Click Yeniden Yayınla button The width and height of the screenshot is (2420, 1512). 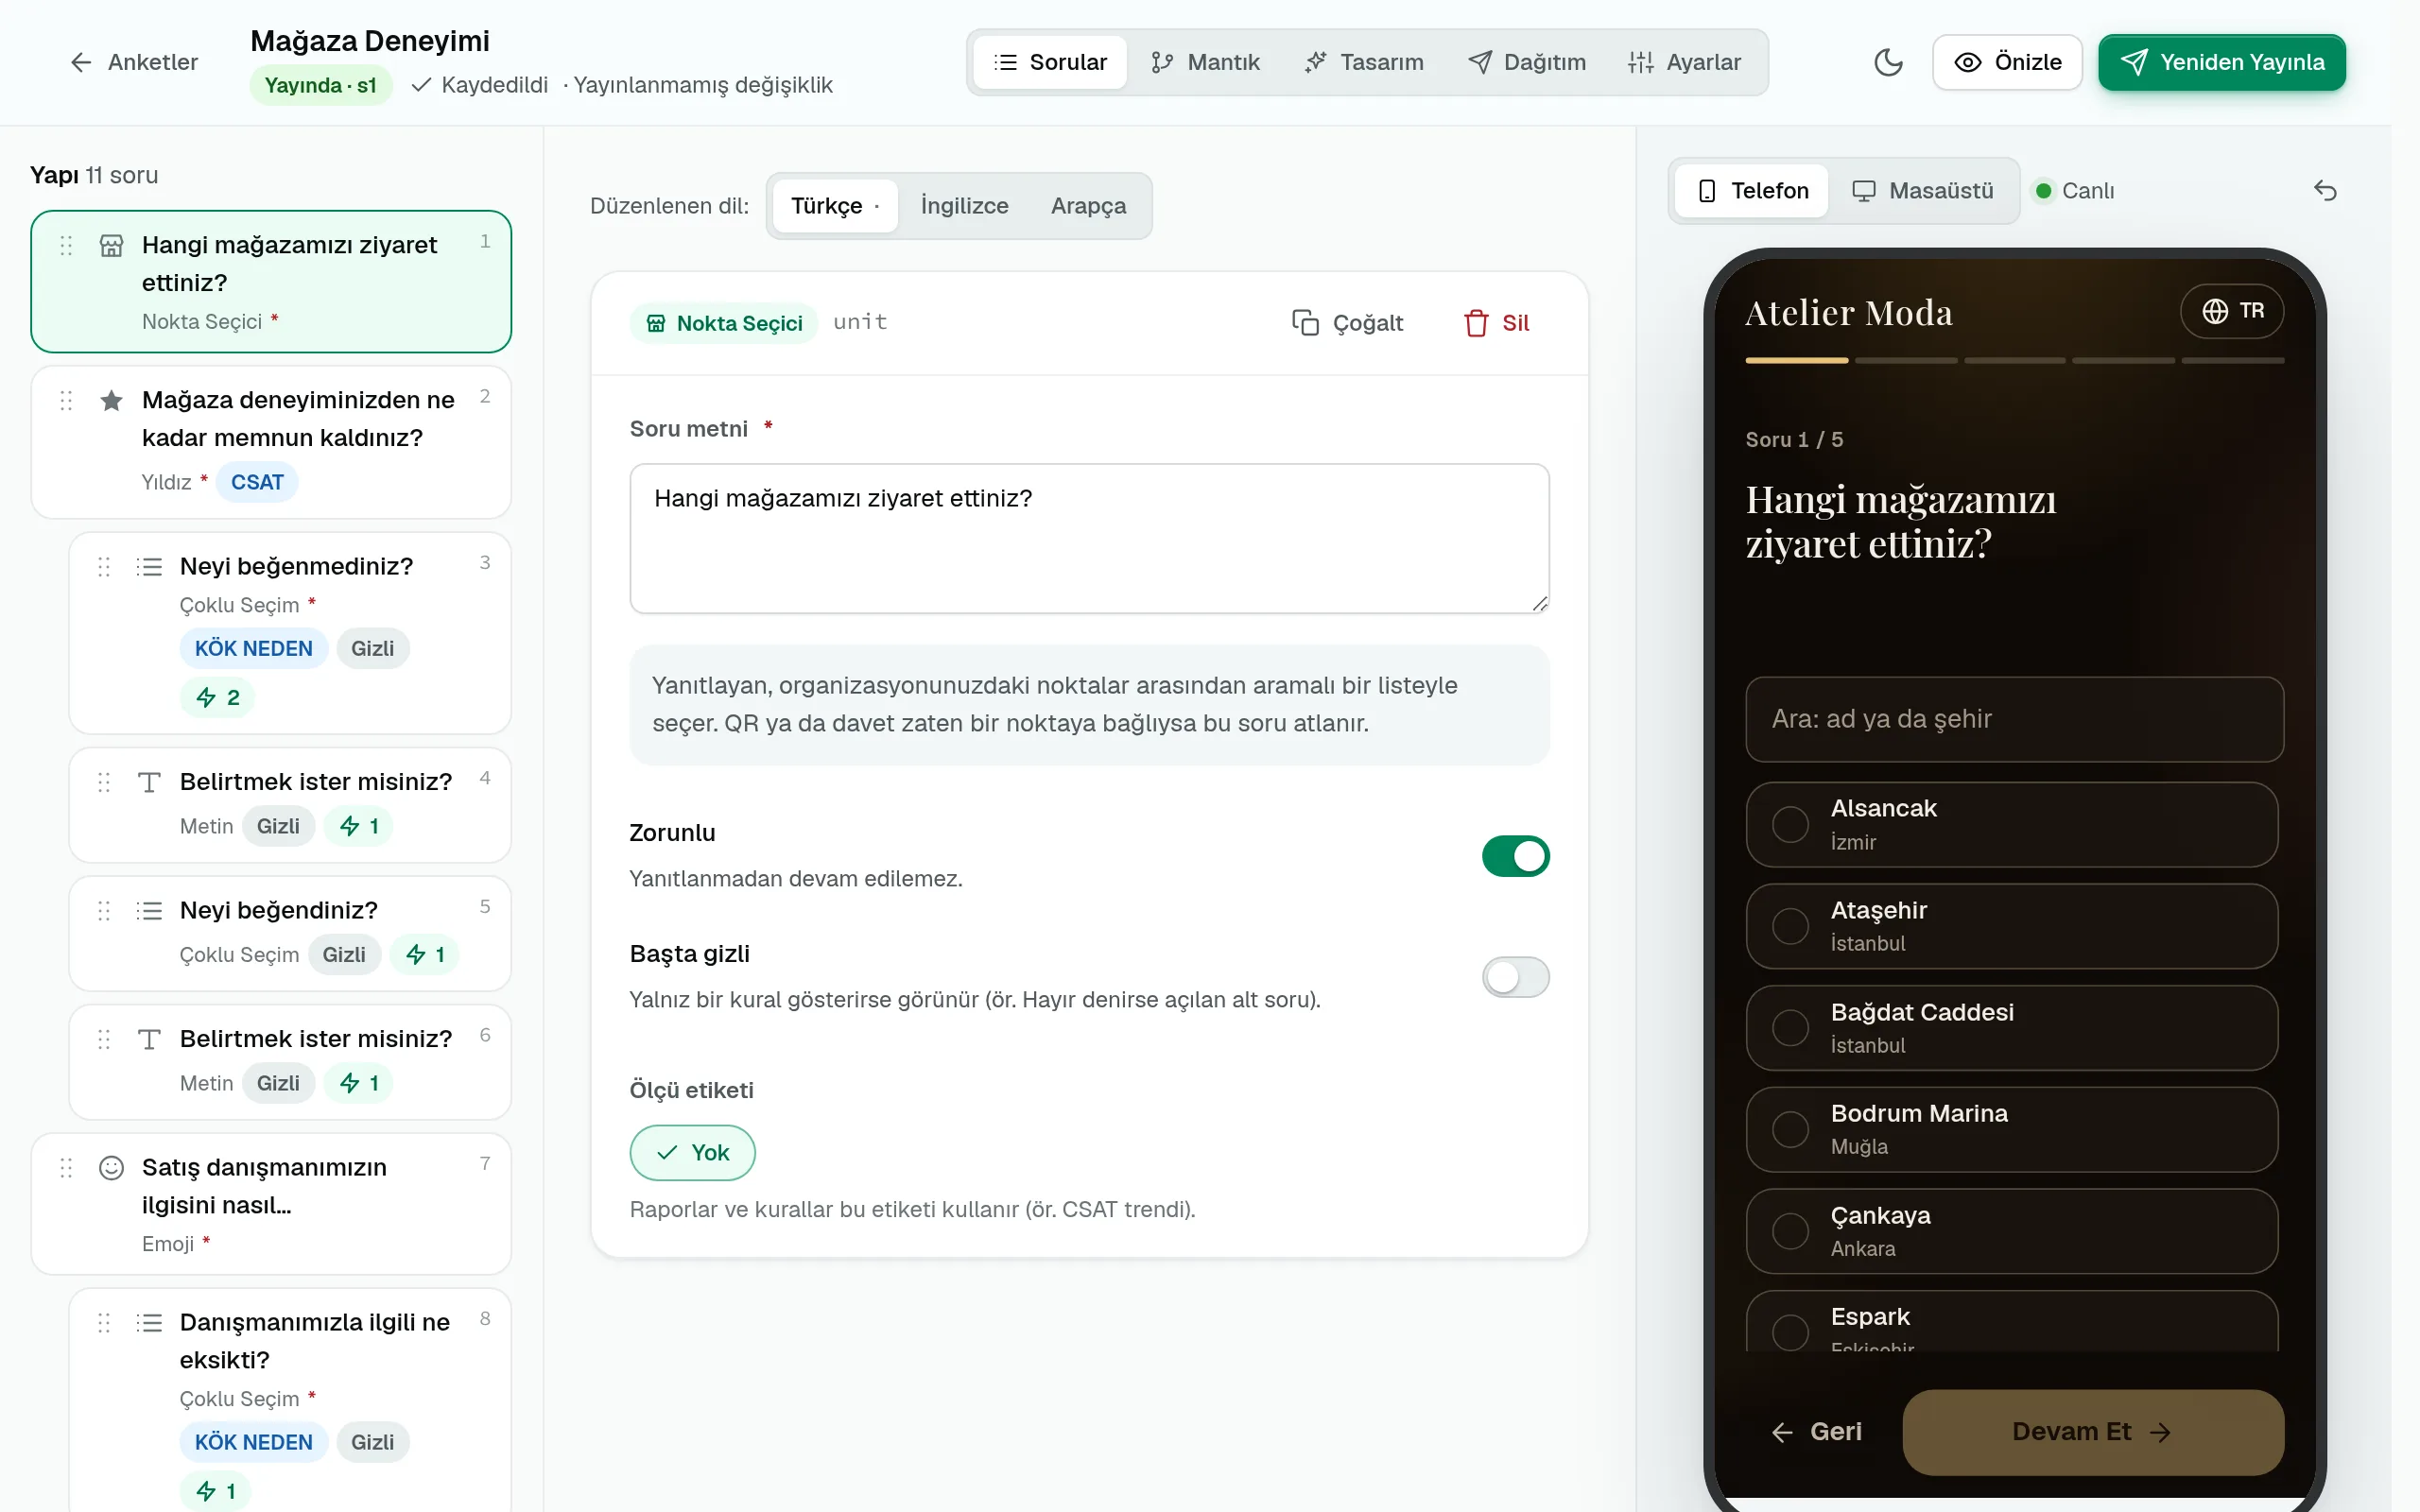[2222, 62]
